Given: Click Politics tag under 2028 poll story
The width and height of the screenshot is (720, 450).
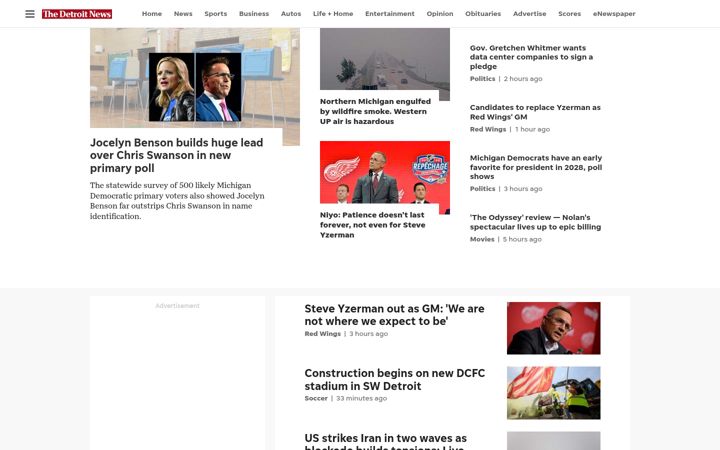Looking at the screenshot, I should click(x=482, y=189).
